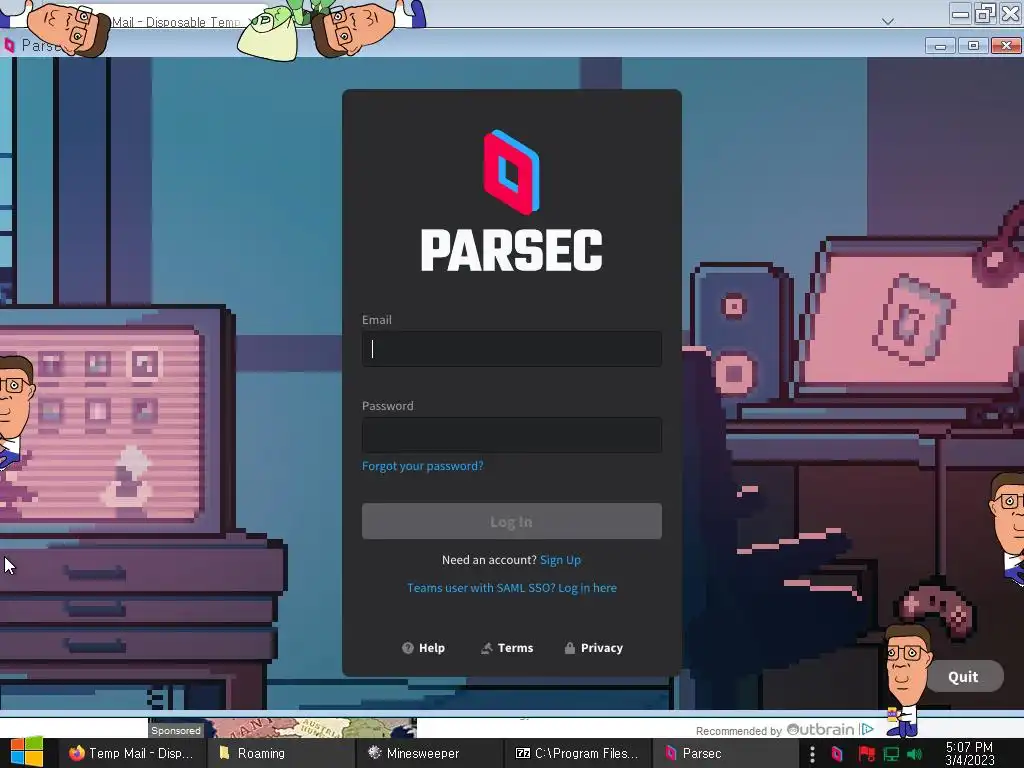Open the Privacy link
1024x768 pixels.
593,648
